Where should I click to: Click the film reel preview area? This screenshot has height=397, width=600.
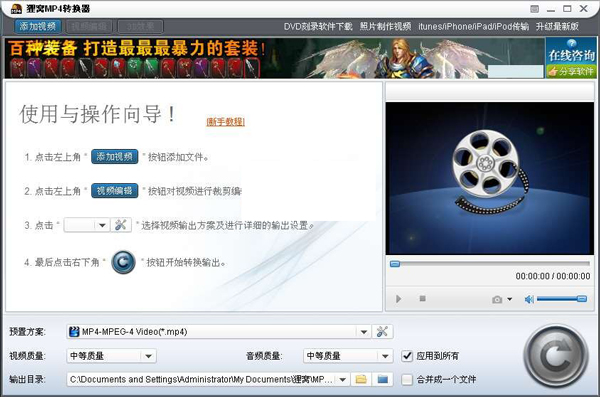[490, 178]
